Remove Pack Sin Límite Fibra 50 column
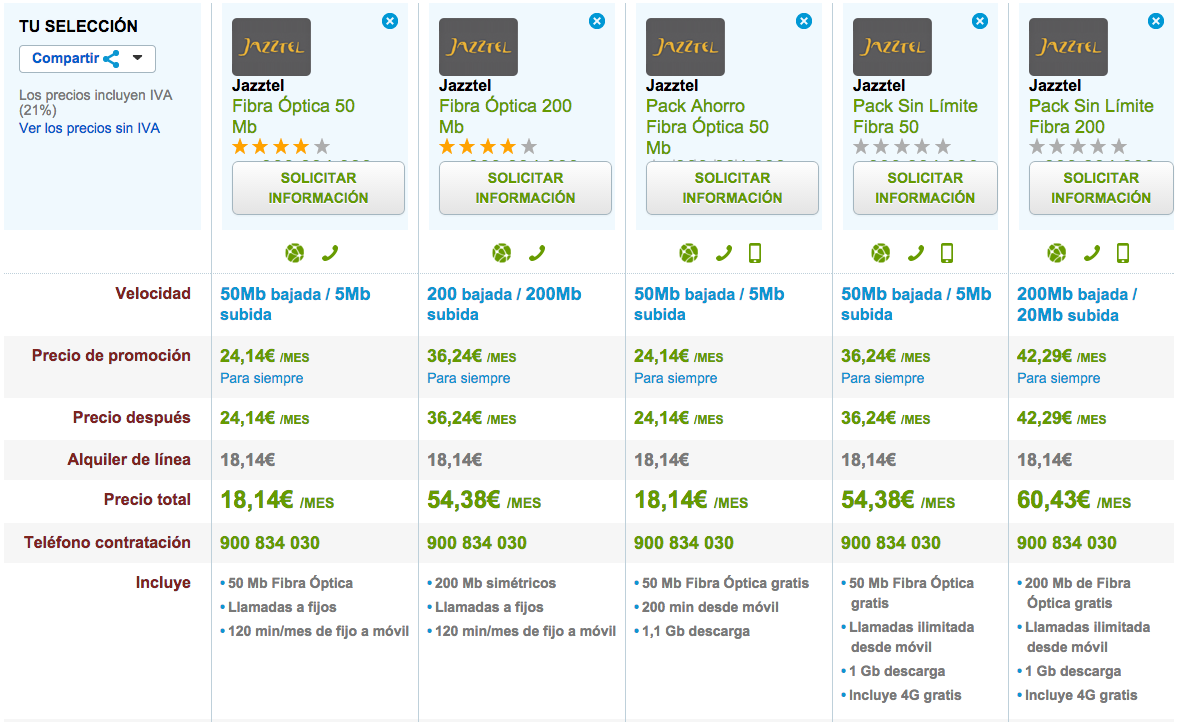Viewport: 1180px width, 722px height. coord(980,21)
